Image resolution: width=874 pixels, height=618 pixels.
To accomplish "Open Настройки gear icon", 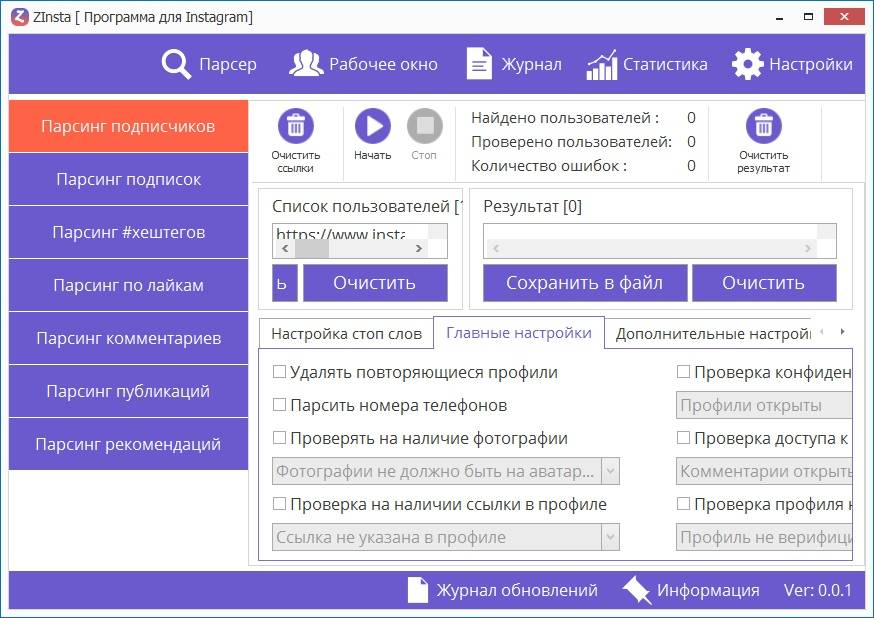I will (x=747, y=64).
